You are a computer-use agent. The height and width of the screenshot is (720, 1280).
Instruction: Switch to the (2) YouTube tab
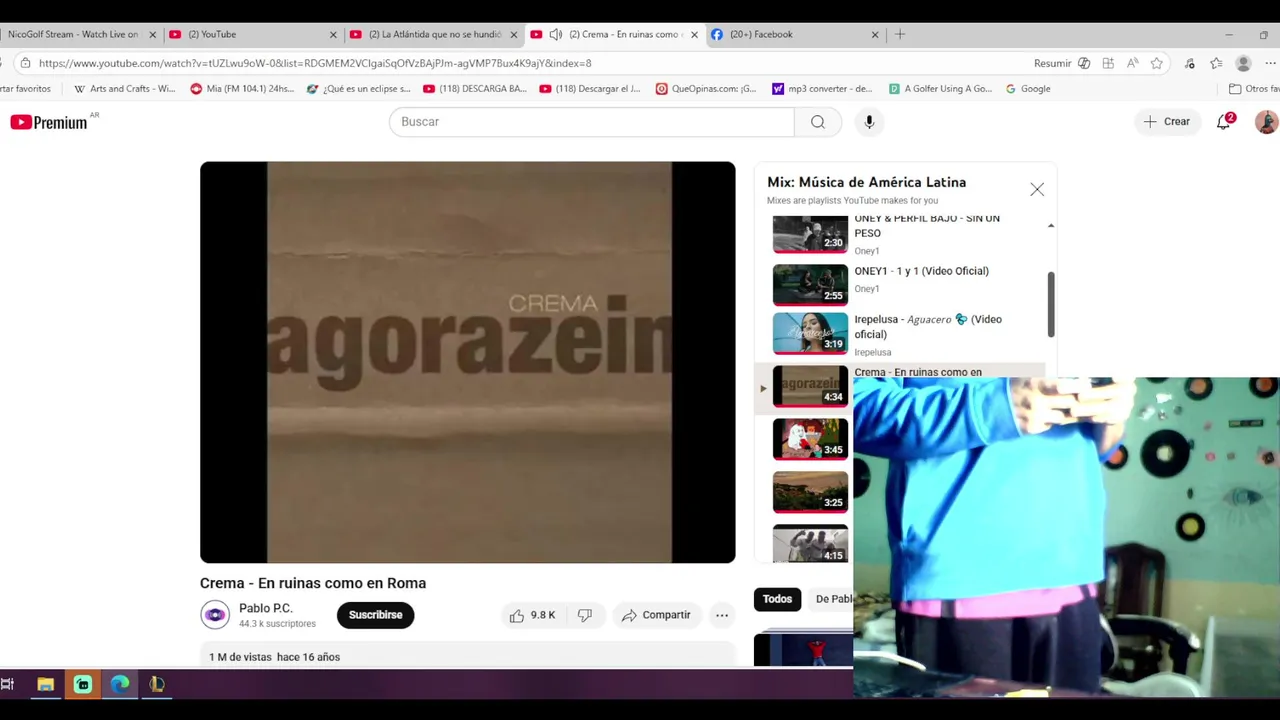click(x=254, y=34)
